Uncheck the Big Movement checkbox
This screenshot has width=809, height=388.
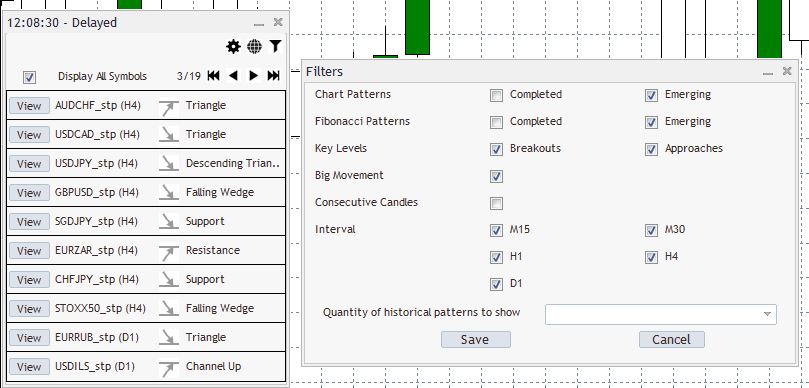tap(496, 176)
